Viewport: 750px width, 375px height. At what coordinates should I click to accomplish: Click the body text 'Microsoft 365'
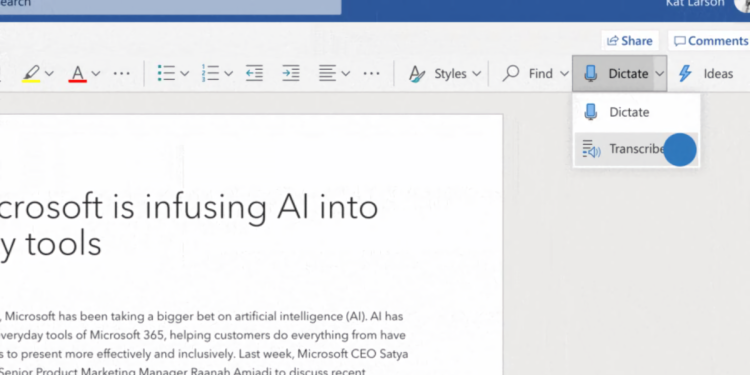[x=127, y=335]
